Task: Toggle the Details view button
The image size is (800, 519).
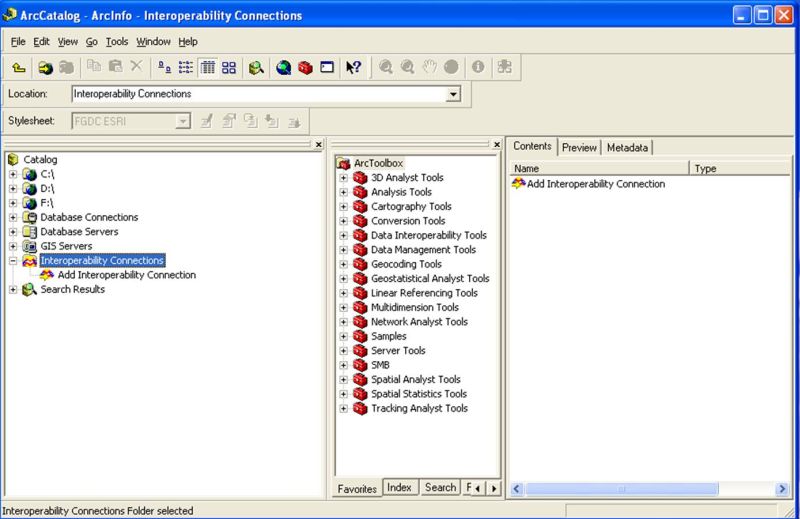Action: pyautogui.click(x=208, y=67)
